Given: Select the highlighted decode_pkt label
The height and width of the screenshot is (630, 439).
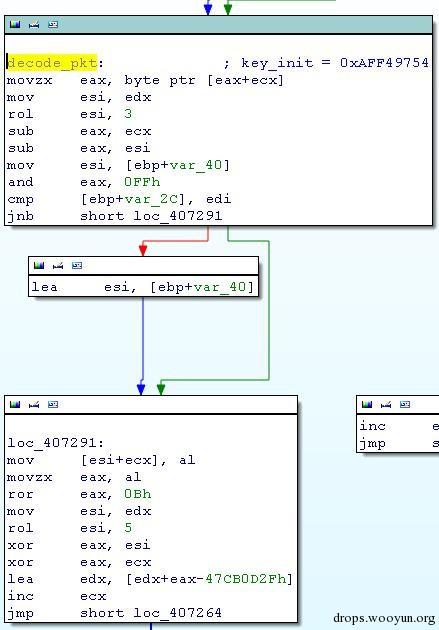Looking at the screenshot, I should [x=52, y=63].
